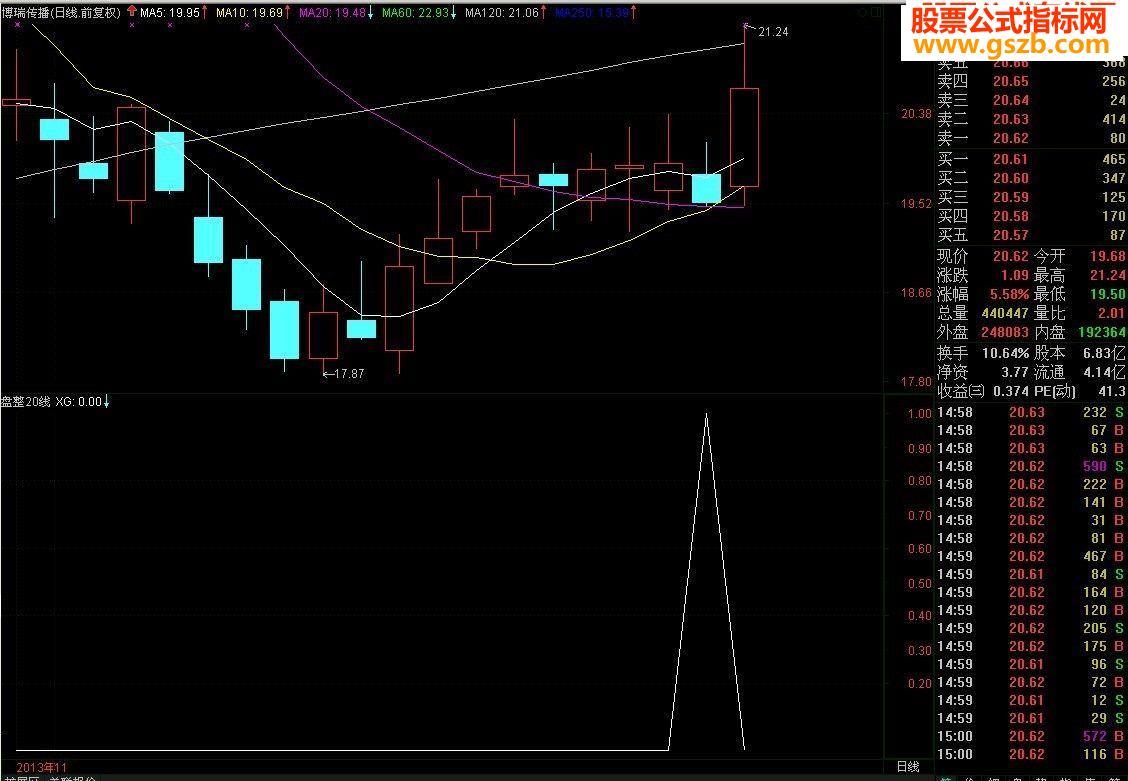Select the 15:00 tick with 116 B
This screenshot has height=781, width=1128.
1031,754
